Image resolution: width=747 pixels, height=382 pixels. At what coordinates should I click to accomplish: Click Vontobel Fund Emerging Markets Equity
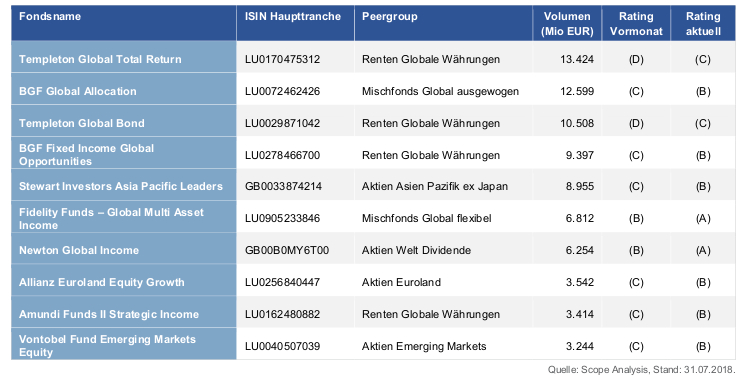107,346
